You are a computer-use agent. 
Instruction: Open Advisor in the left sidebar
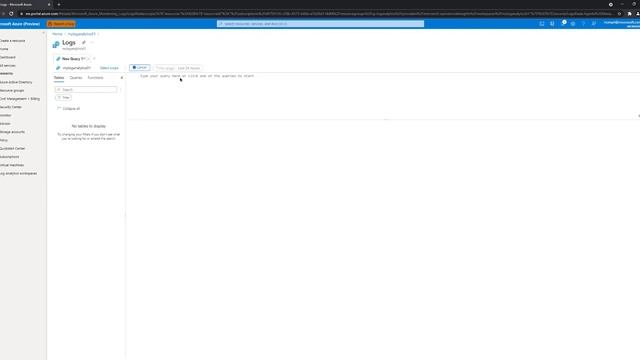coord(5,123)
